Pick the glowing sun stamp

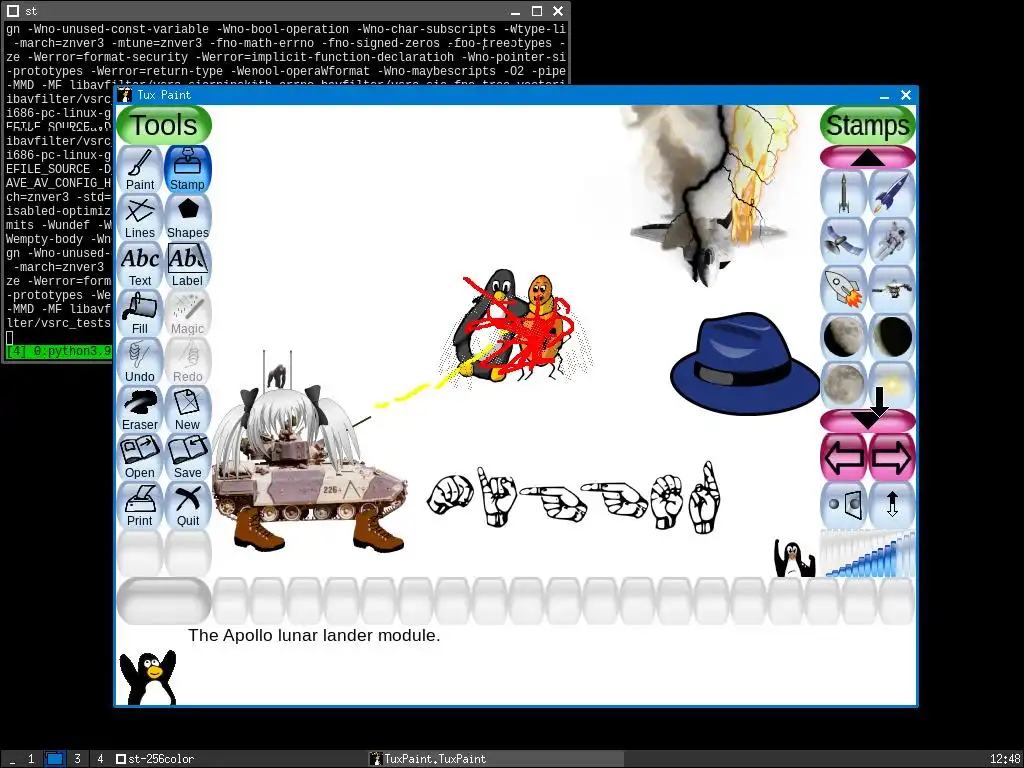pyautogui.click(x=891, y=385)
